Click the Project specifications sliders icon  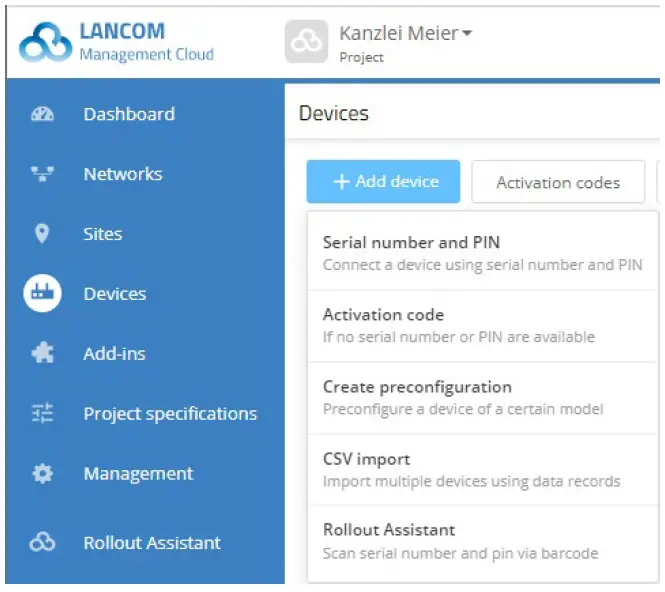tap(42, 413)
